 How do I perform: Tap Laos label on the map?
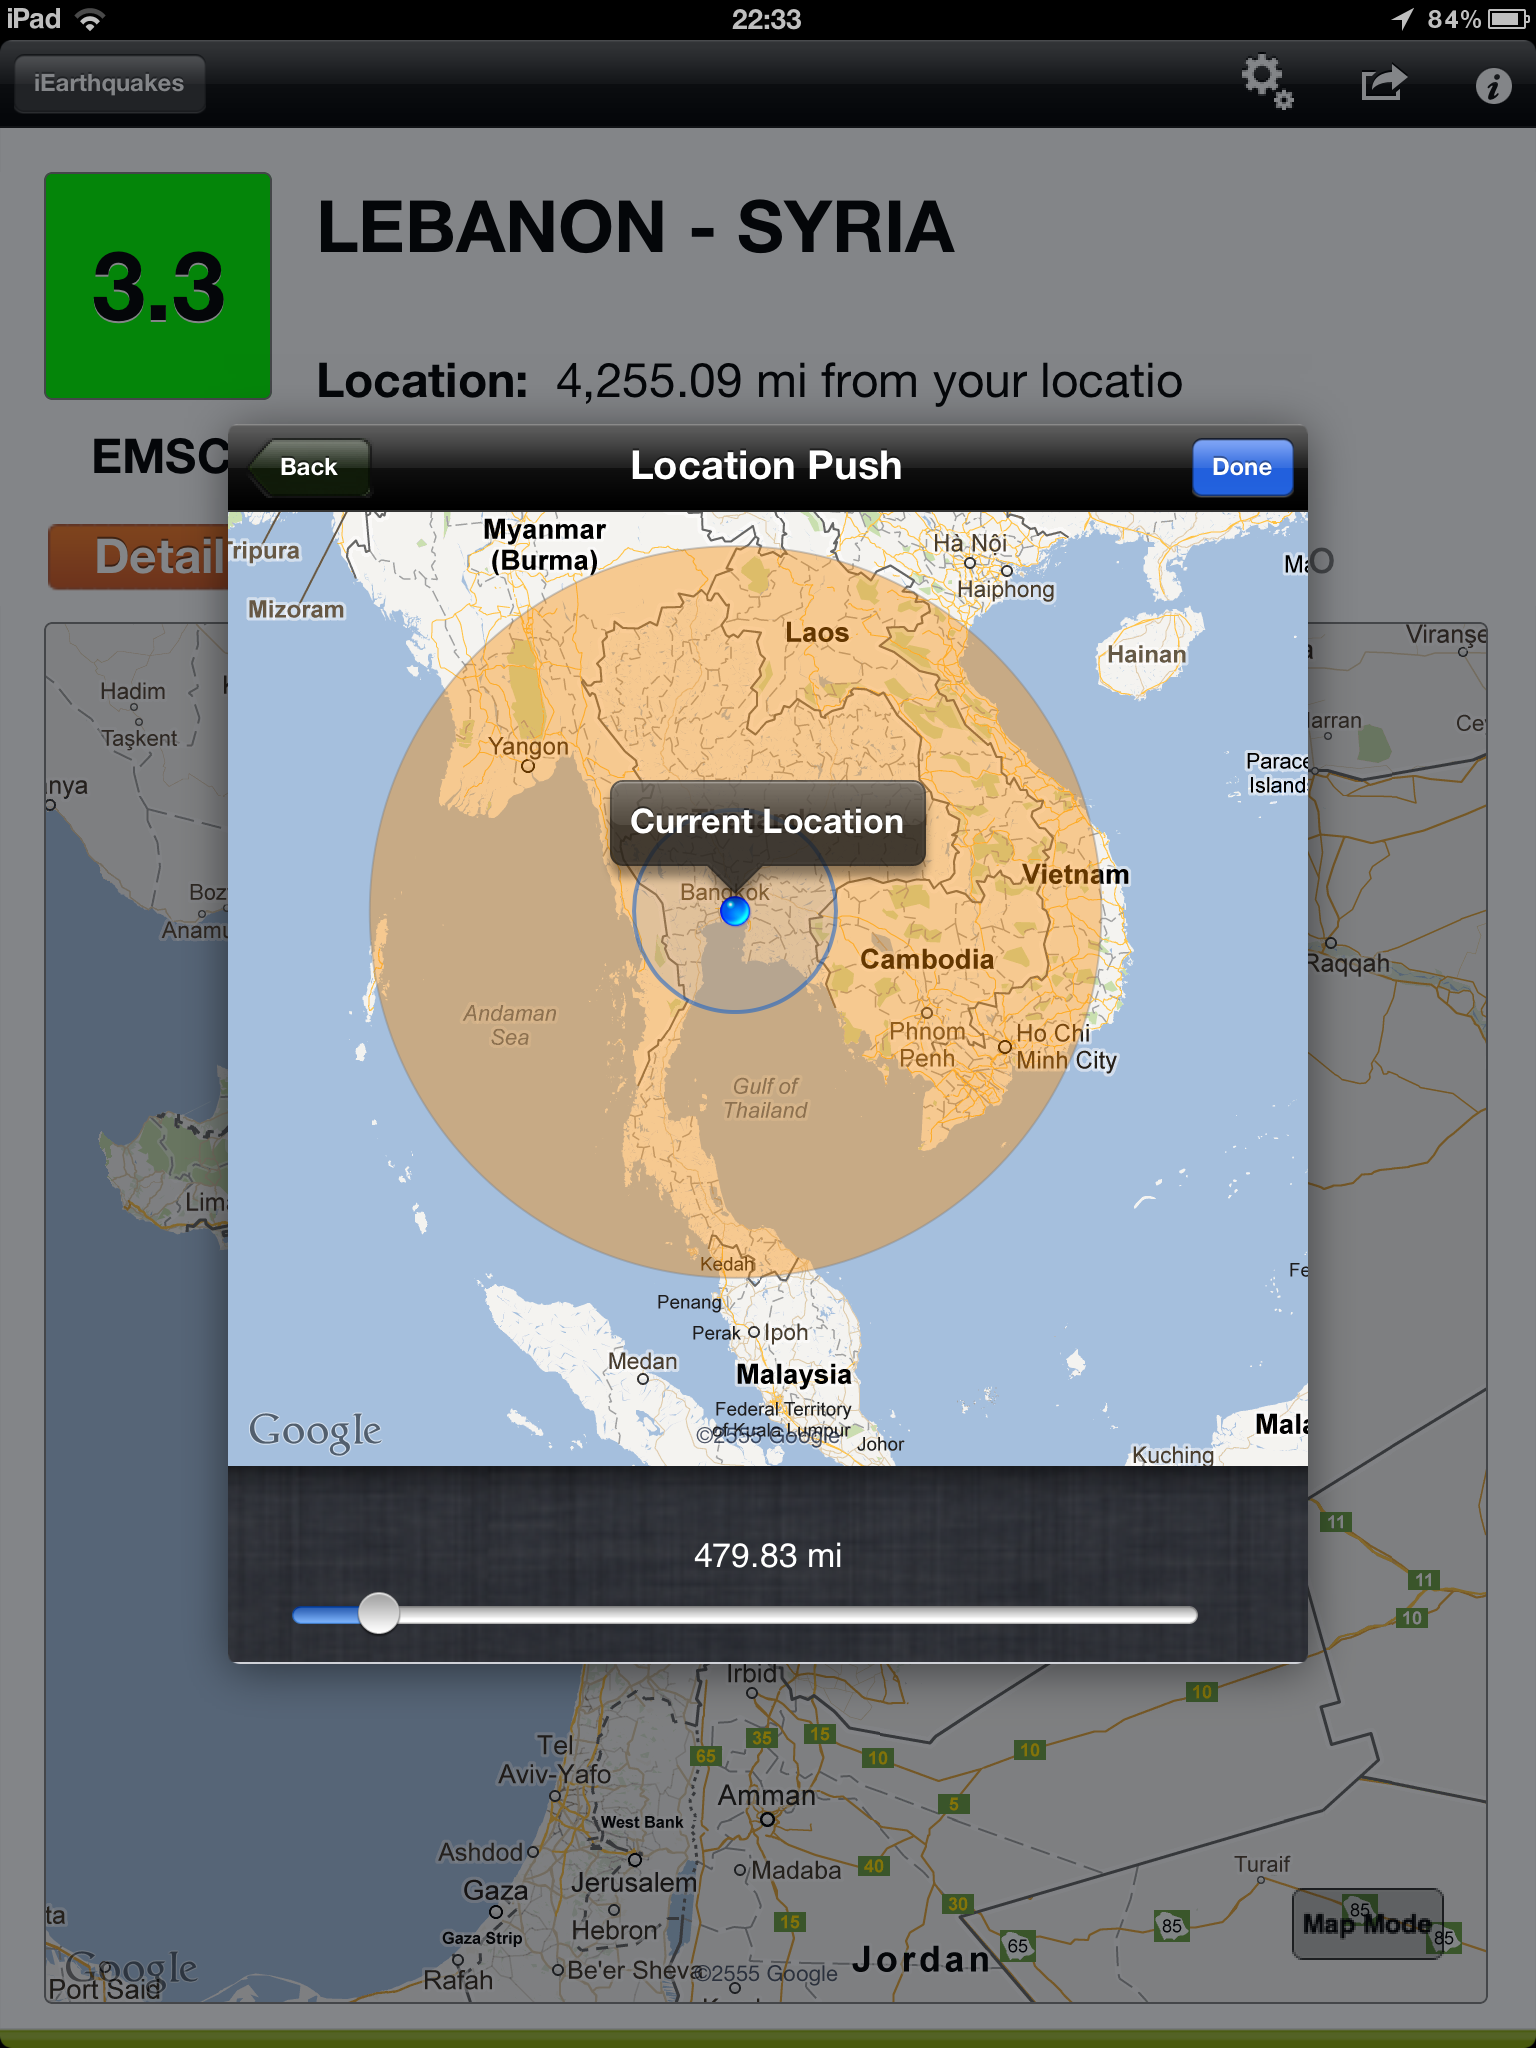pos(817,632)
